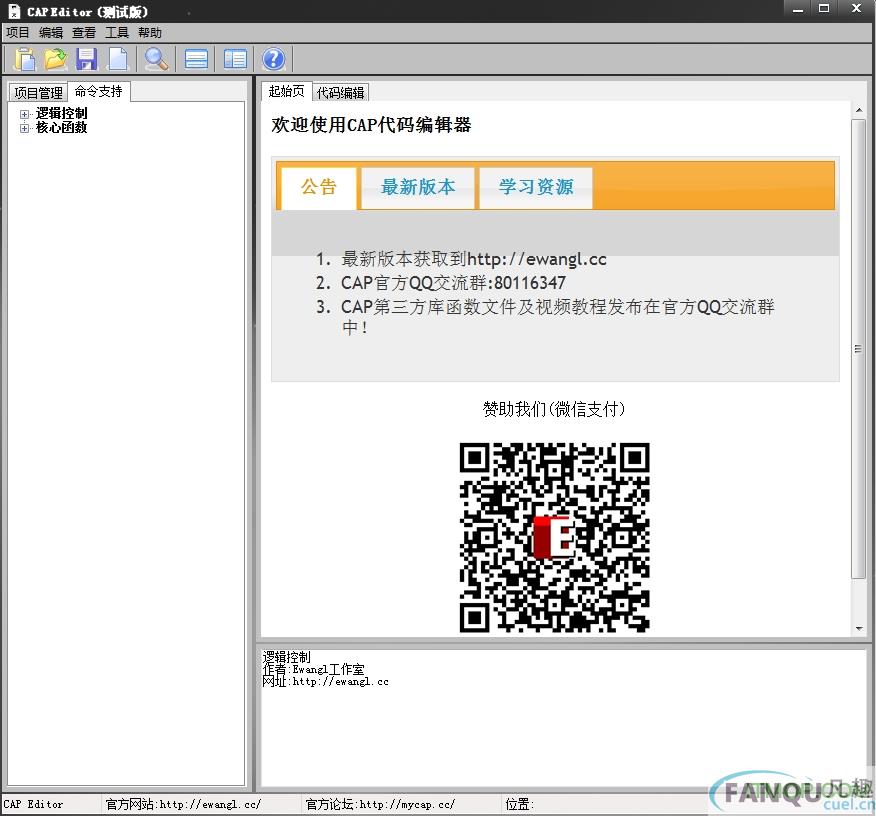
Task: Maximize the CAP Editor window
Action: click(824, 9)
